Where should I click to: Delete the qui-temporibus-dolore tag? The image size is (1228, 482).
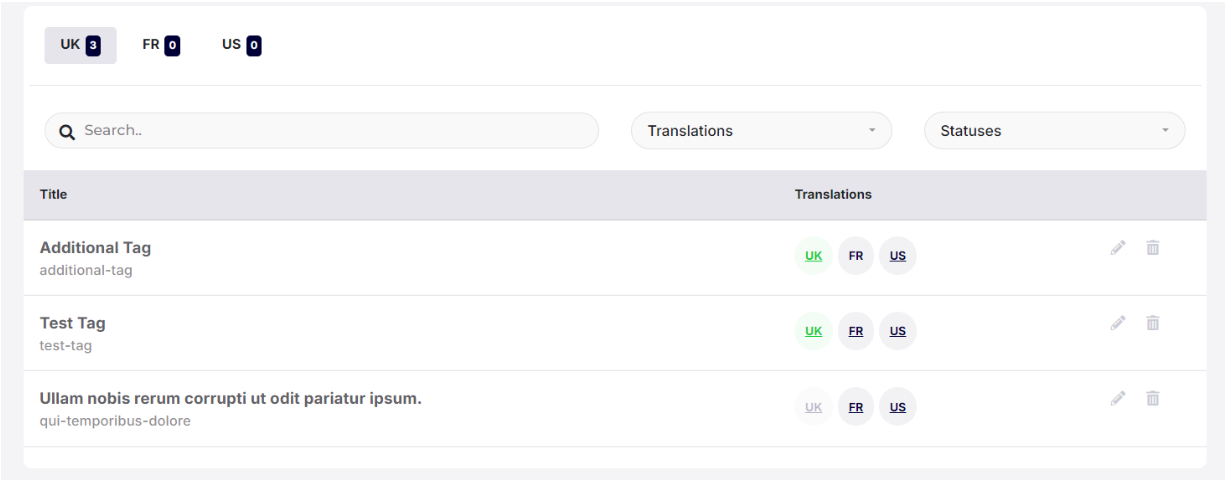pos(1152,398)
